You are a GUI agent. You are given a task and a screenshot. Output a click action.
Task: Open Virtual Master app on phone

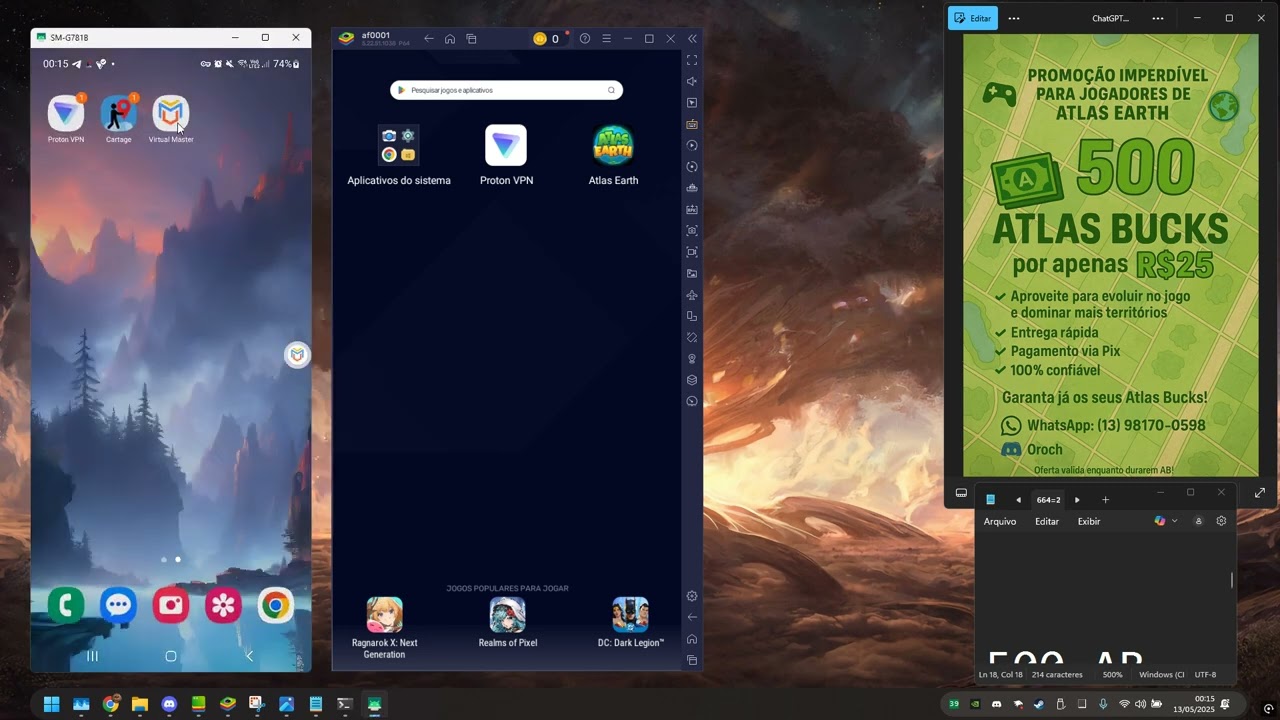(170, 114)
